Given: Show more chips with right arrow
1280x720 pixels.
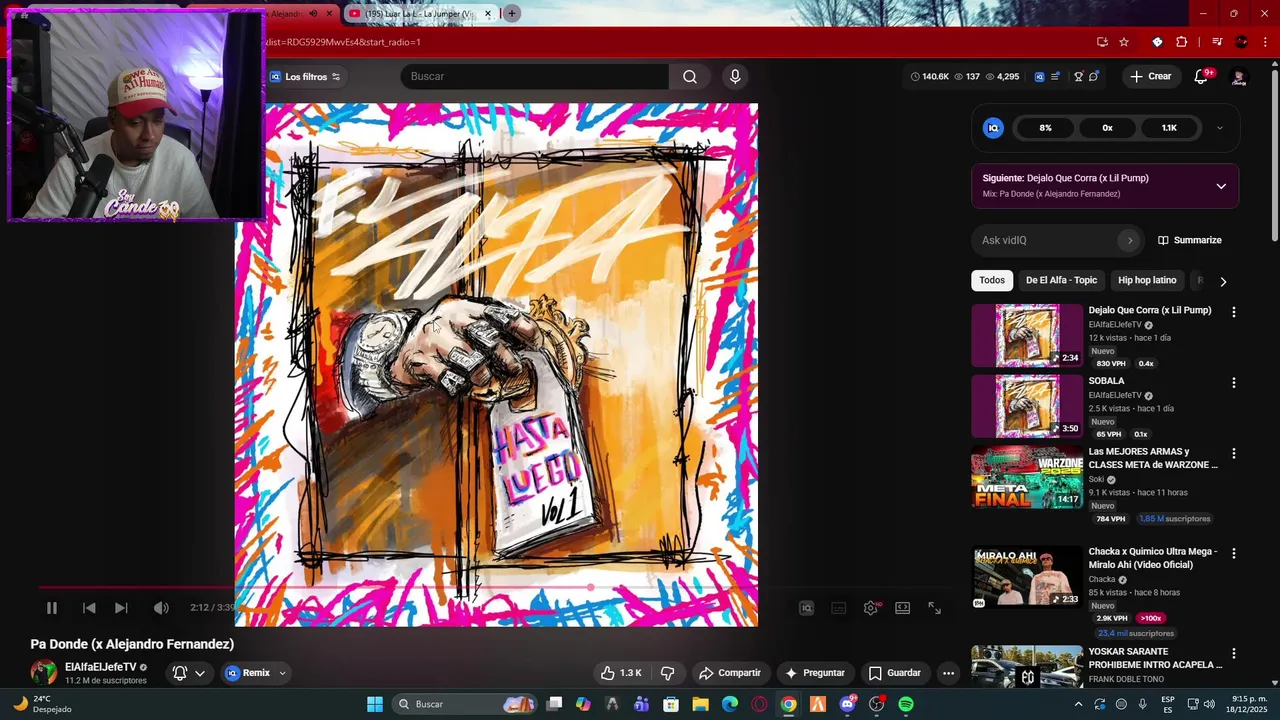Looking at the screenshot, I should tap(1223, 281).
